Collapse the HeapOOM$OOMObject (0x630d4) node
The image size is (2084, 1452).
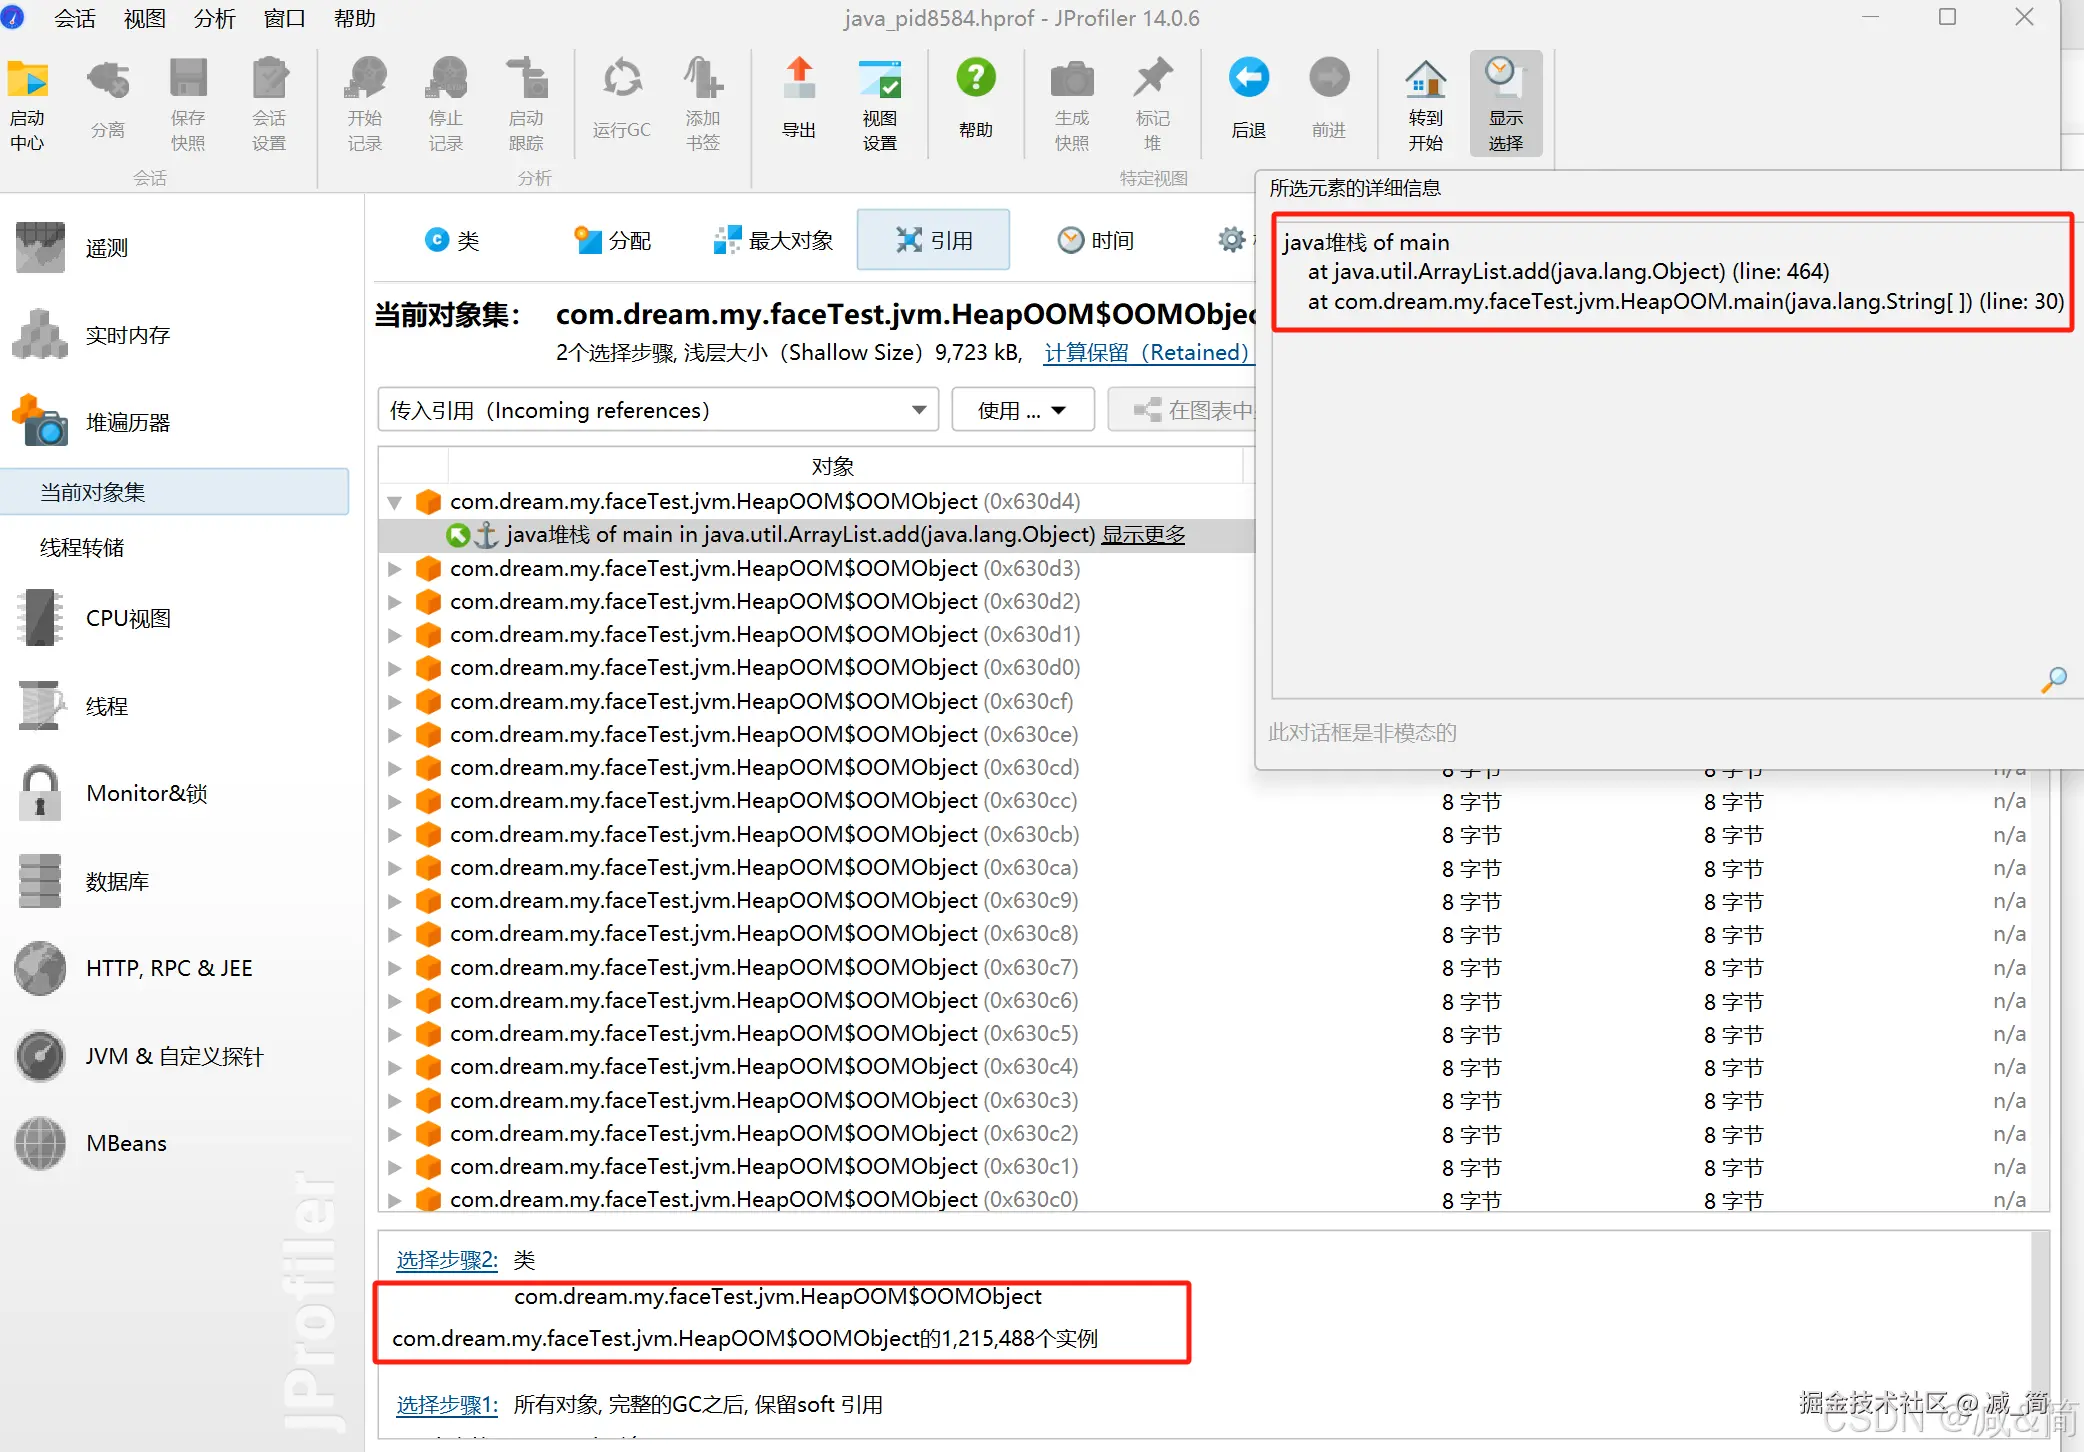pos(395,502)
